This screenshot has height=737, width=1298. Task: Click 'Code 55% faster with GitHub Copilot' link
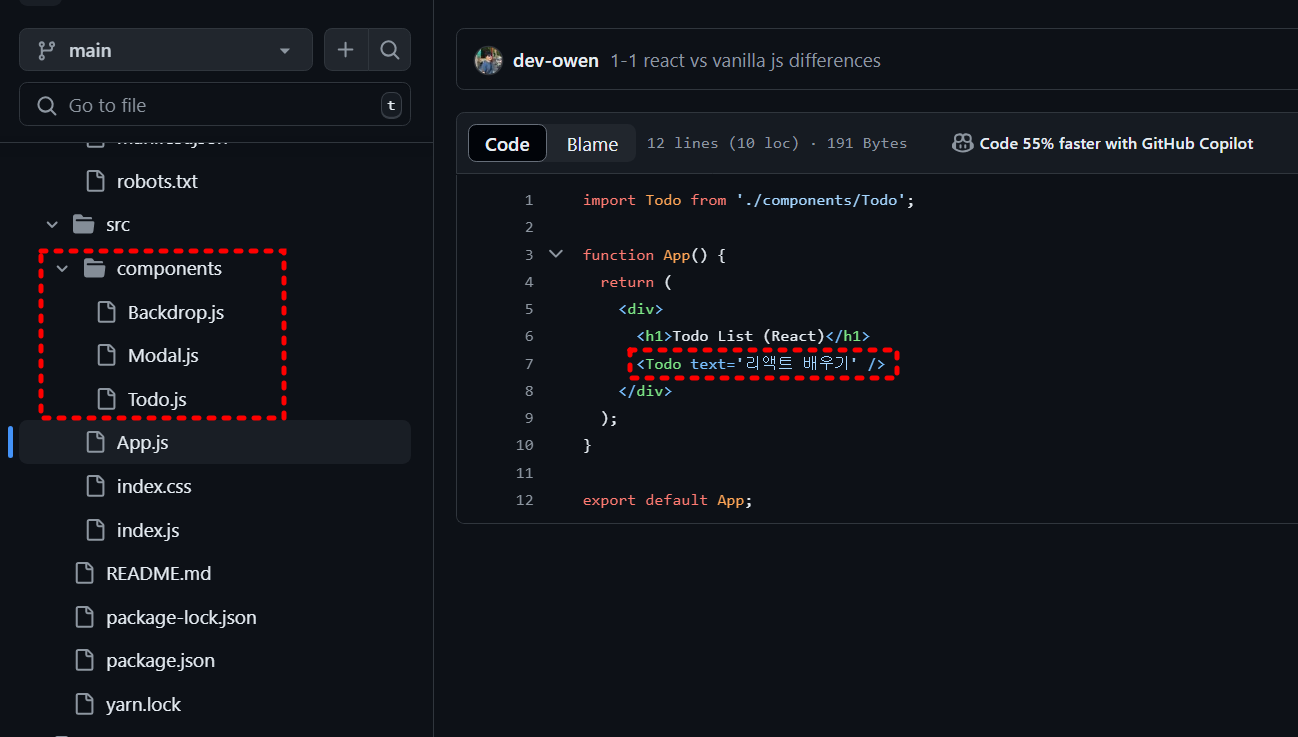(x=1116, y=144)
